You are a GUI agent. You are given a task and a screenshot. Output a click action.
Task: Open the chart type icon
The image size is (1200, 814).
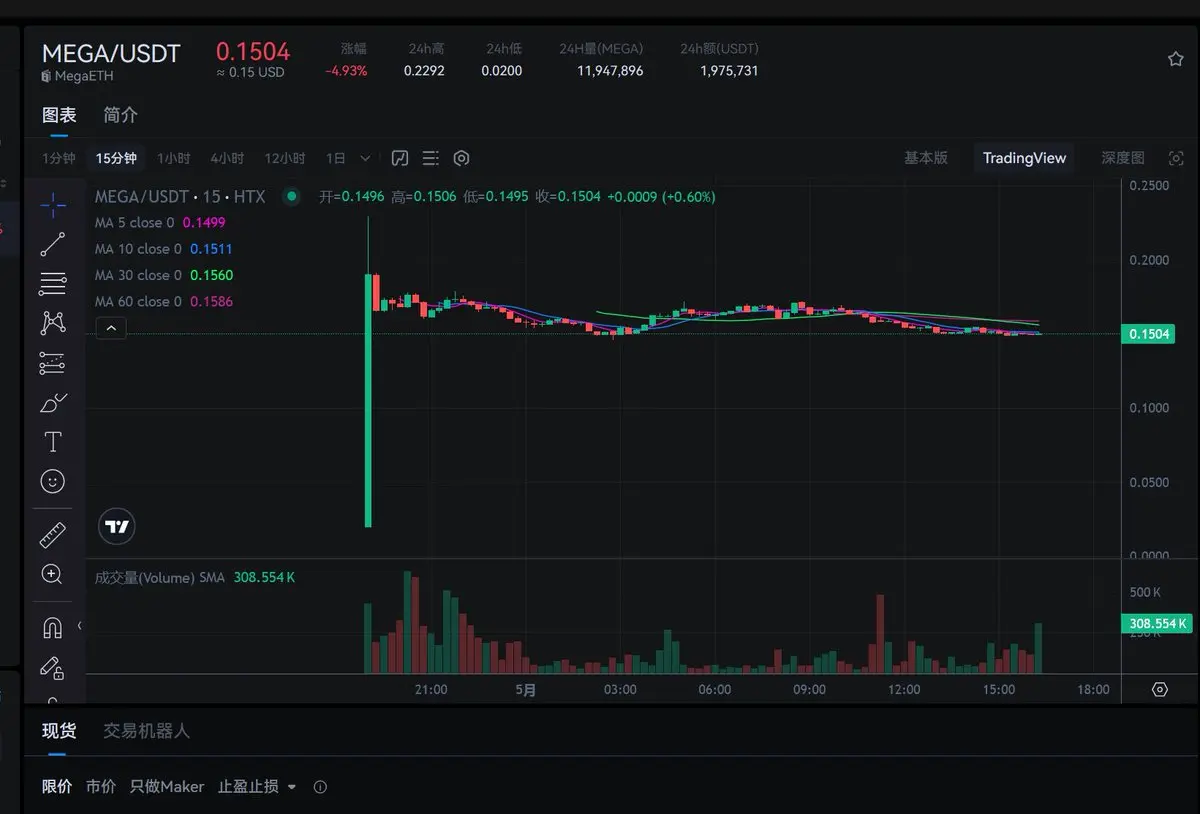[x=400, y=158]
